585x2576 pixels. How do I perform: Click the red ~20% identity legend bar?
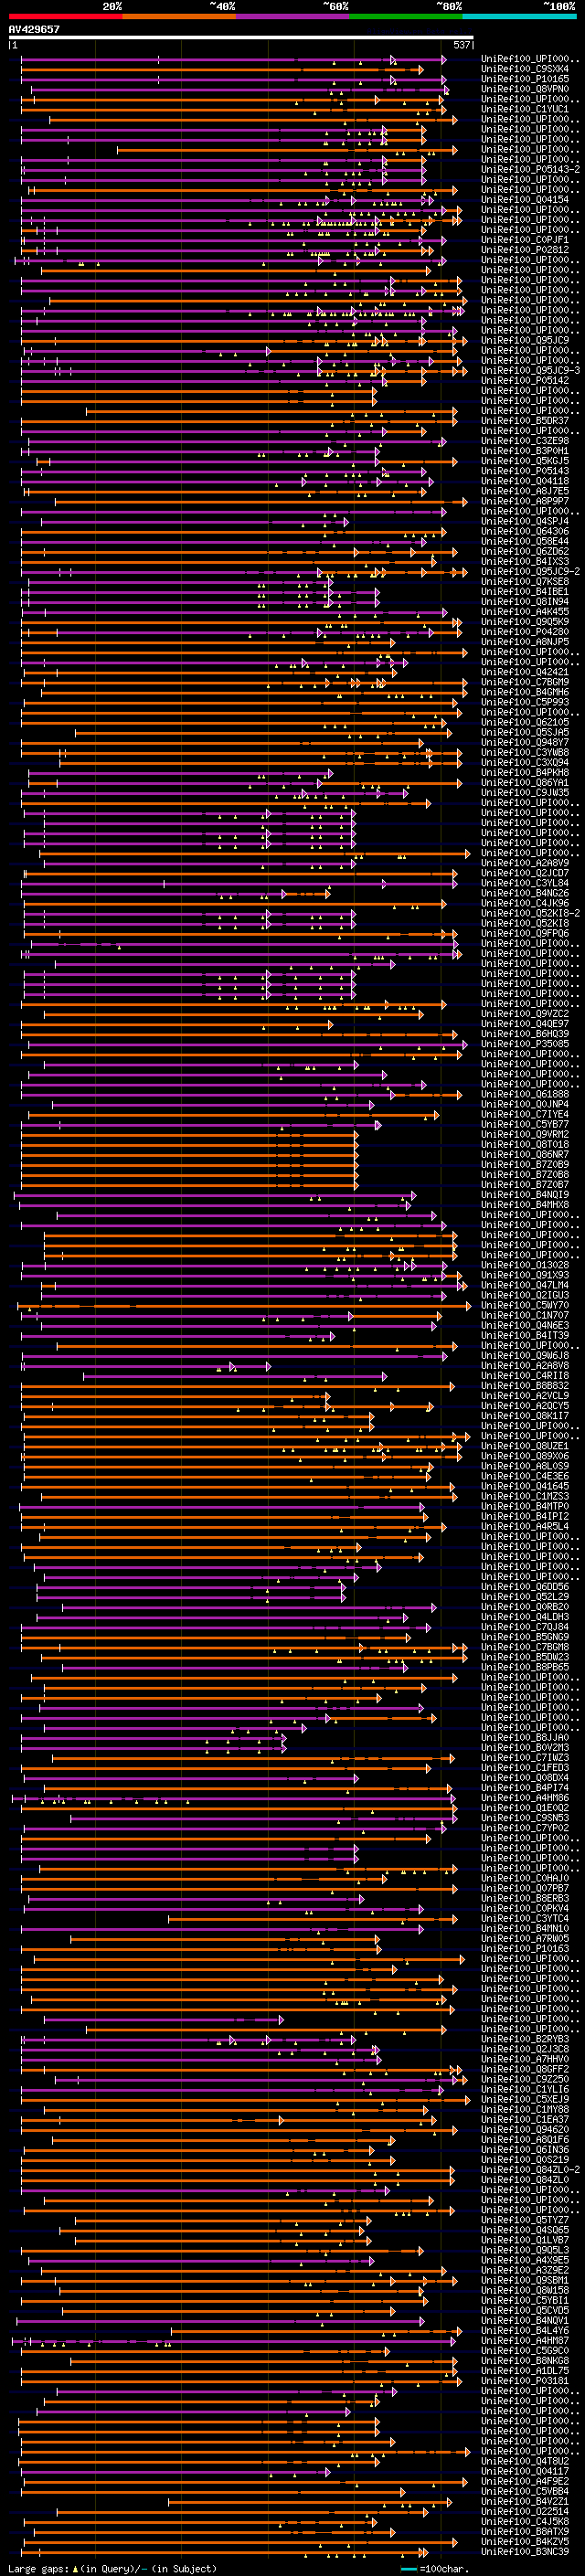pyautogui.click(x=65, y=16)
